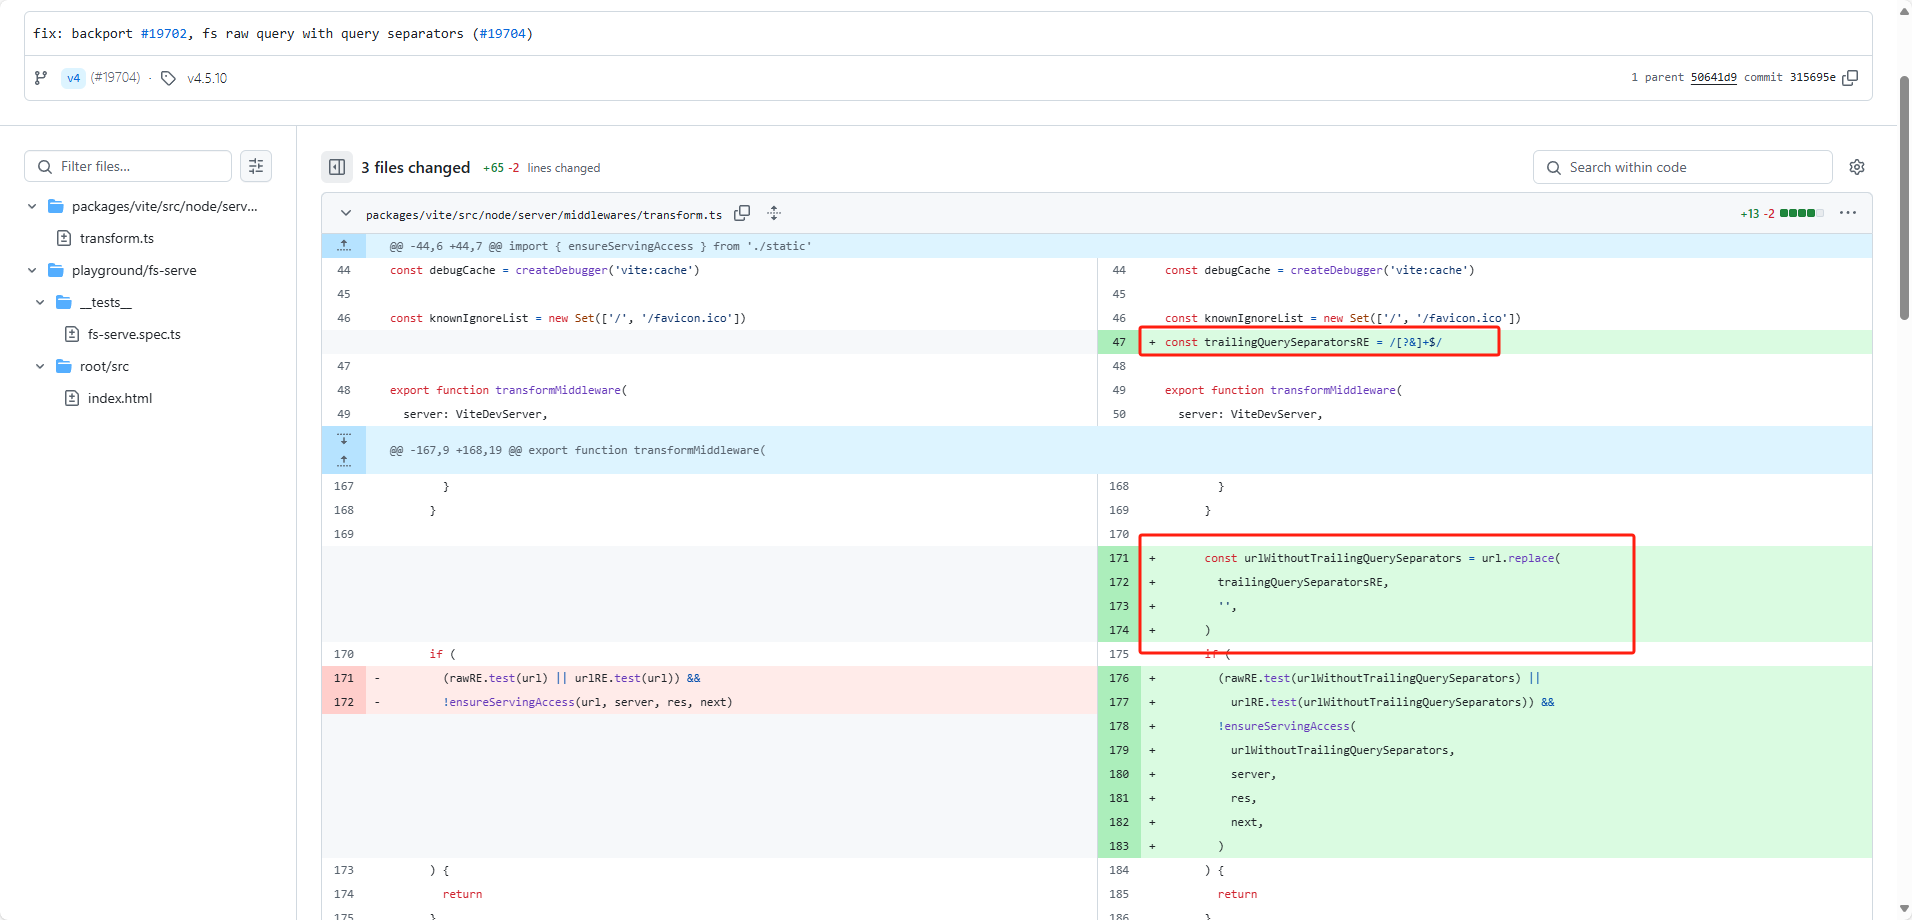Click the scroll-down arrow of scrollbar
The image size is (1912, 920).
point(1904,909)
